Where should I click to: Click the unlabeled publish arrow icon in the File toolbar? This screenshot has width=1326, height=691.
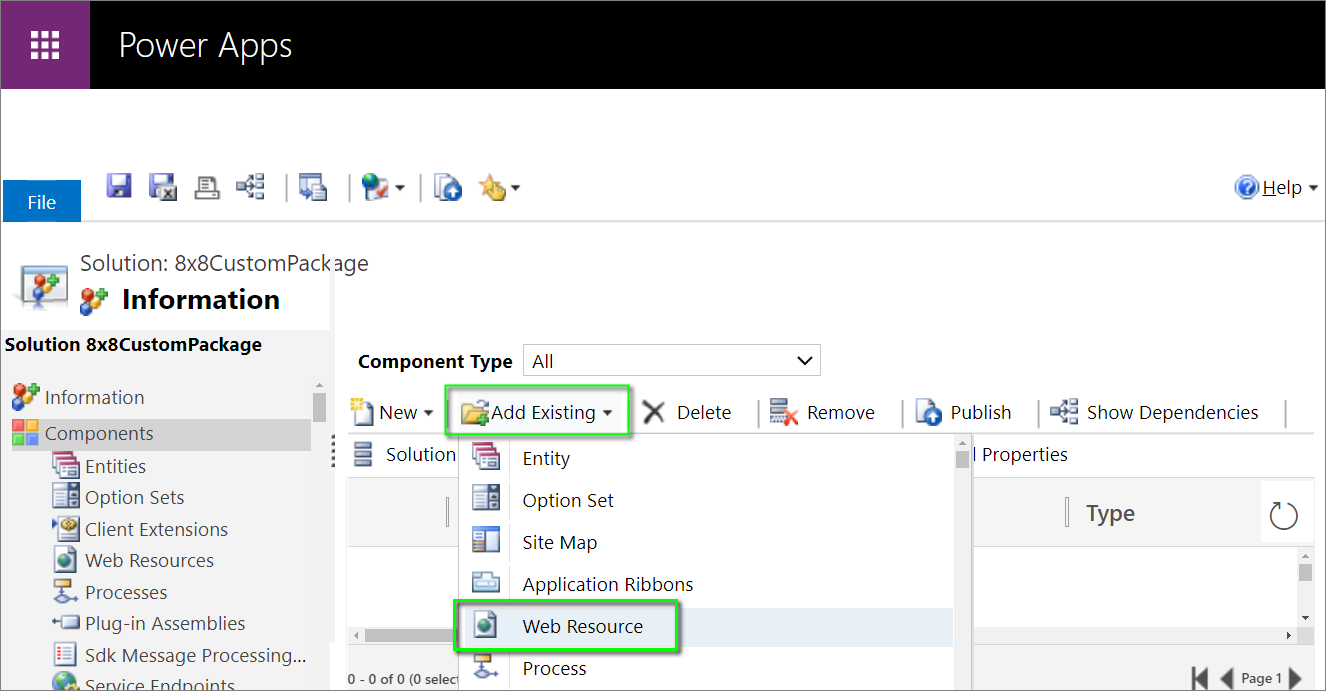[448, 187]
